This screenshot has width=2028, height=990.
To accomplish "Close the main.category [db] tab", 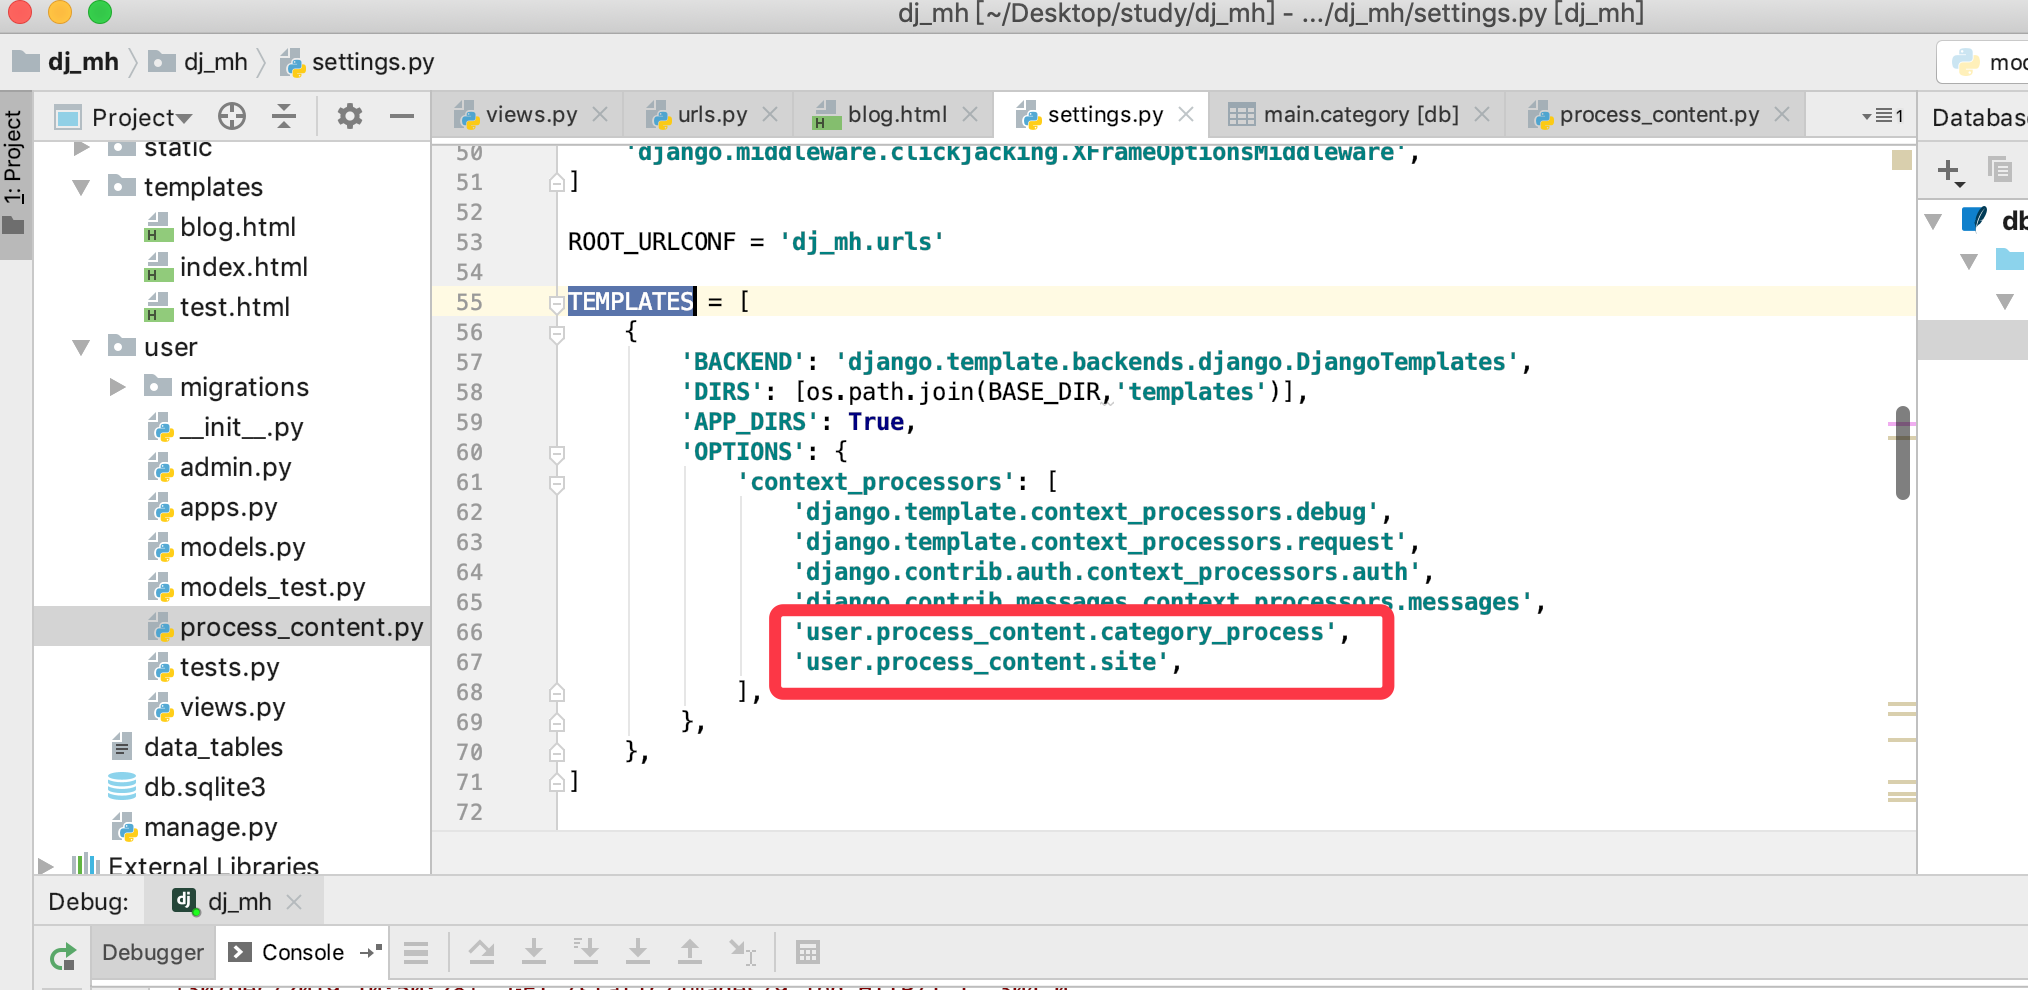I will tap(1482, 115).
